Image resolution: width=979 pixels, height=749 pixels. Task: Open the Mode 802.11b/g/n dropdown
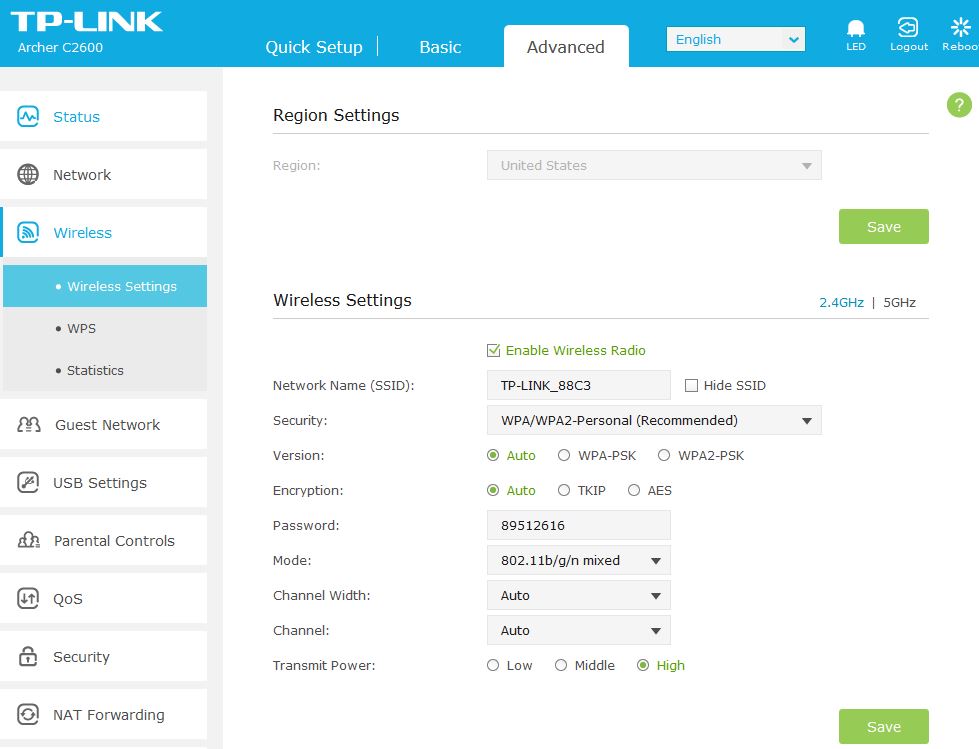579,560
